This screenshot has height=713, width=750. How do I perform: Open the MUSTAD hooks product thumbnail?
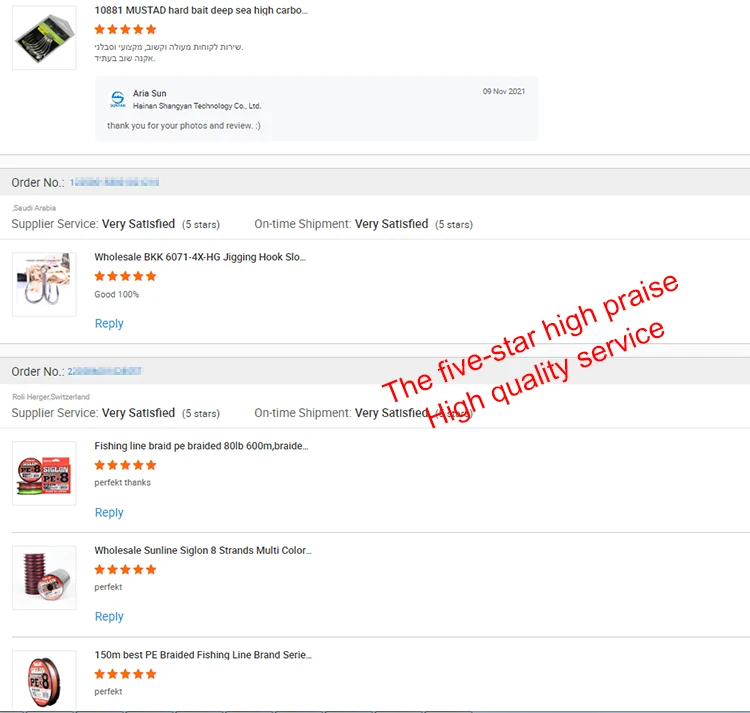(44, 37)
